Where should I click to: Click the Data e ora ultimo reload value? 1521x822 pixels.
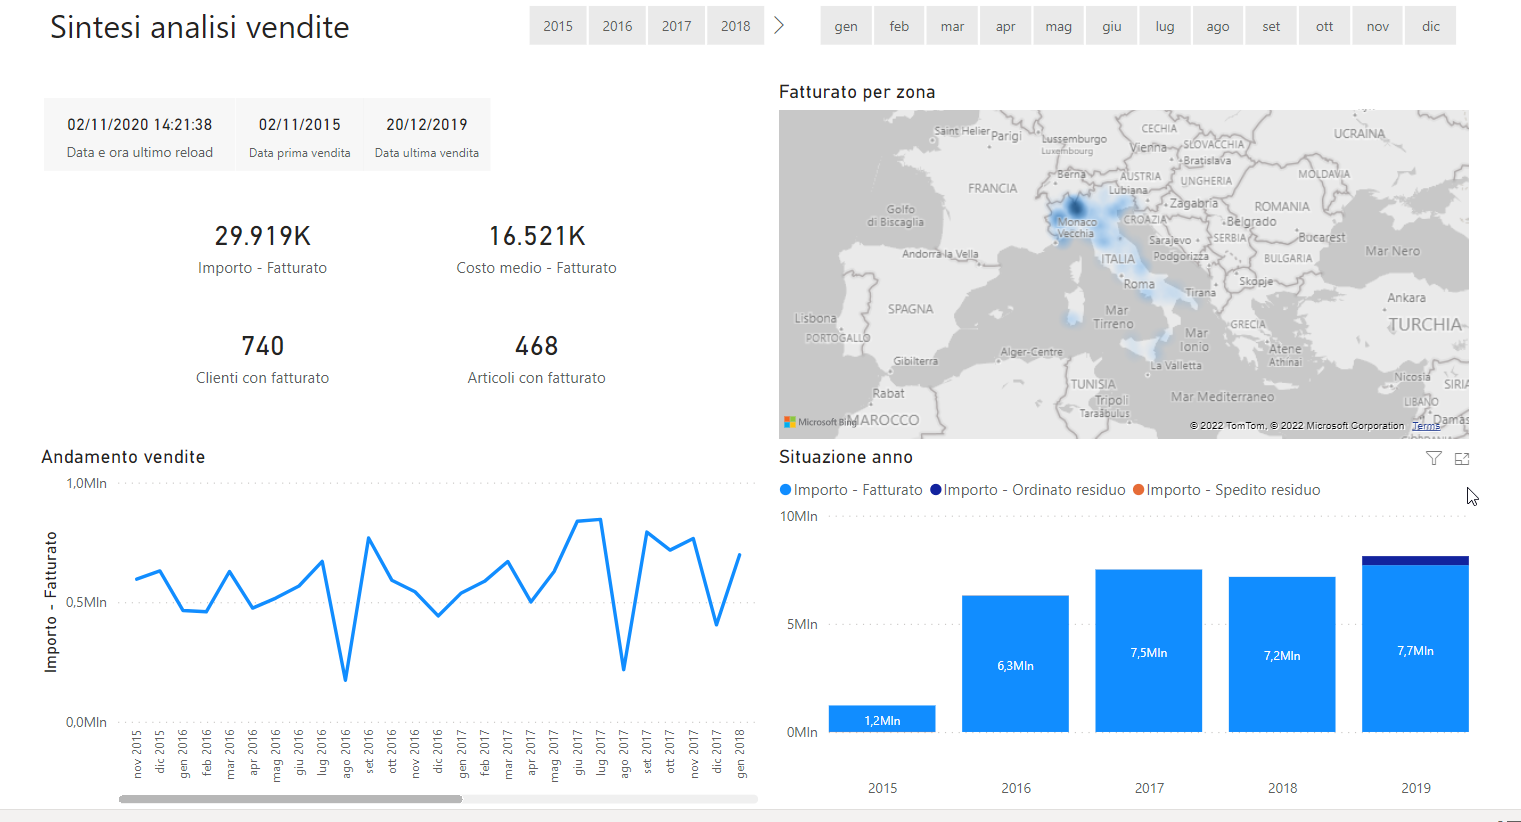pos(140,125)
